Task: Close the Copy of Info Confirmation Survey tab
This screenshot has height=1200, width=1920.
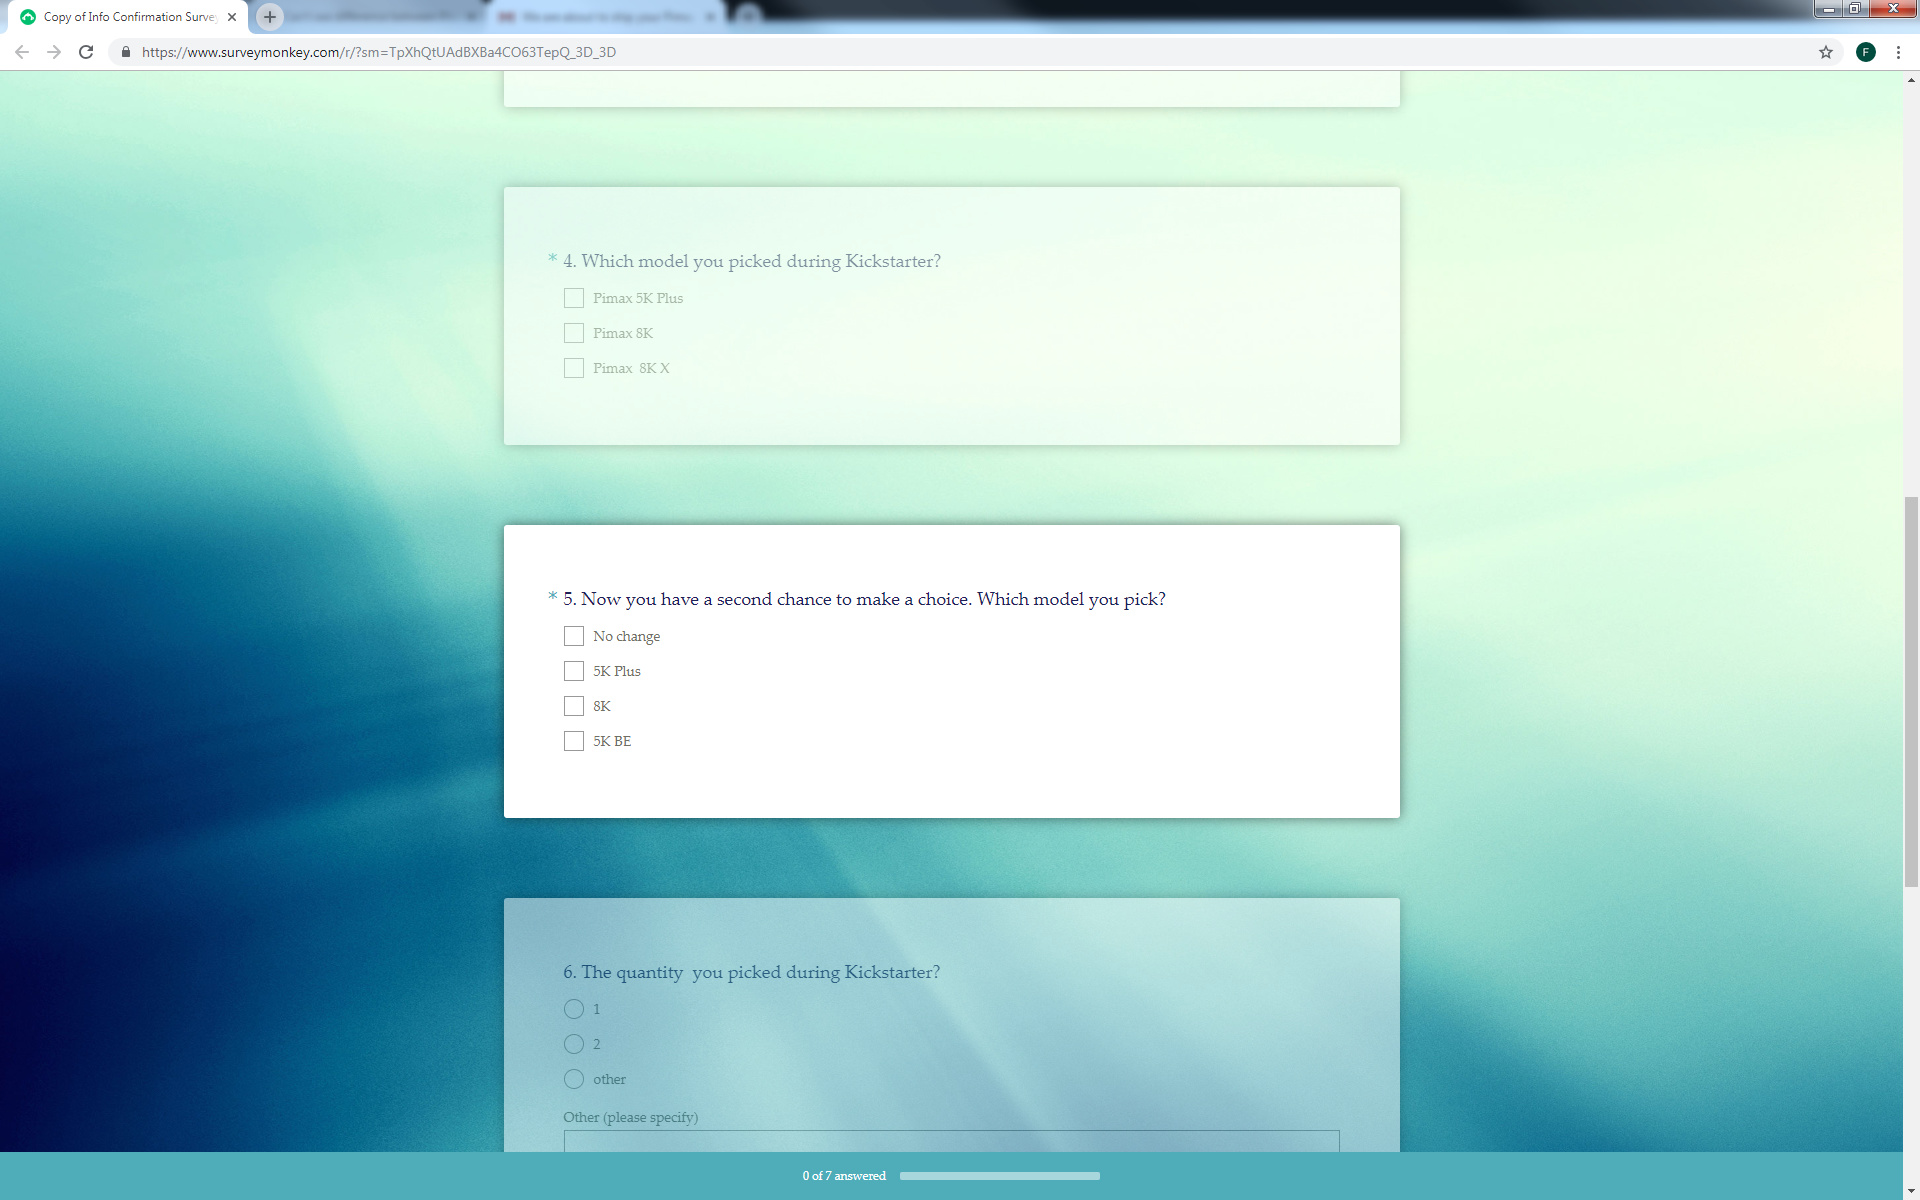Action: pyautogui.click(x=232, y=17)
